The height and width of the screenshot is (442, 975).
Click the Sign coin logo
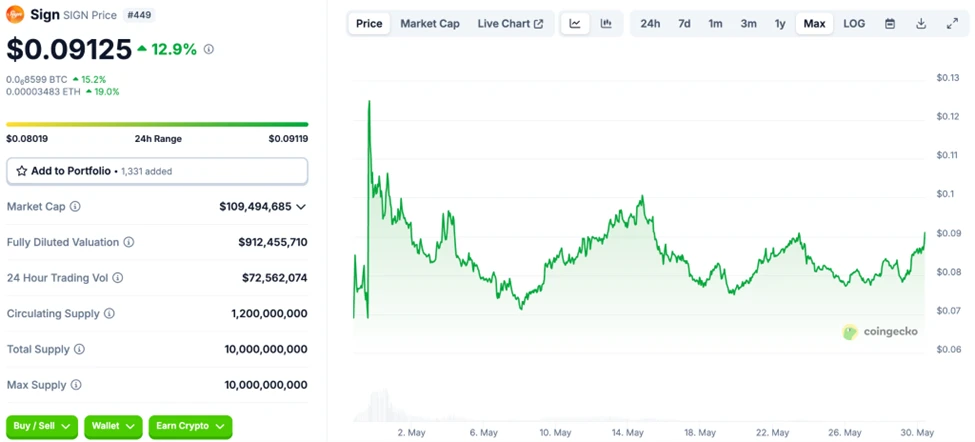click(15, 15)
